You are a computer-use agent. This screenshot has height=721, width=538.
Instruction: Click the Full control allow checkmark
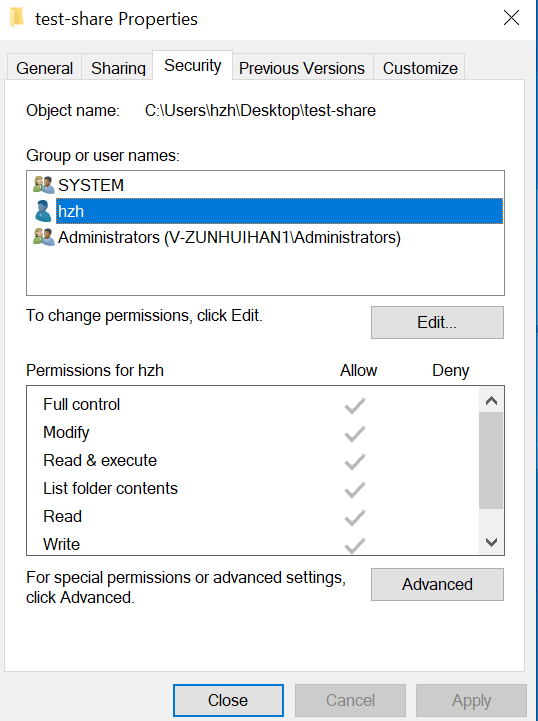tap(355, 406)
